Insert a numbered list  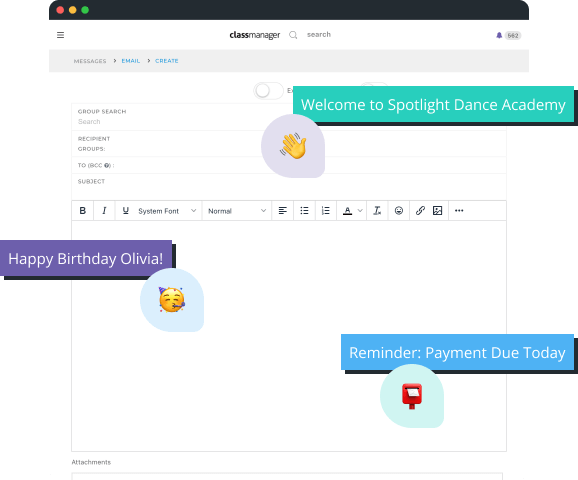[x=325, y=211]
